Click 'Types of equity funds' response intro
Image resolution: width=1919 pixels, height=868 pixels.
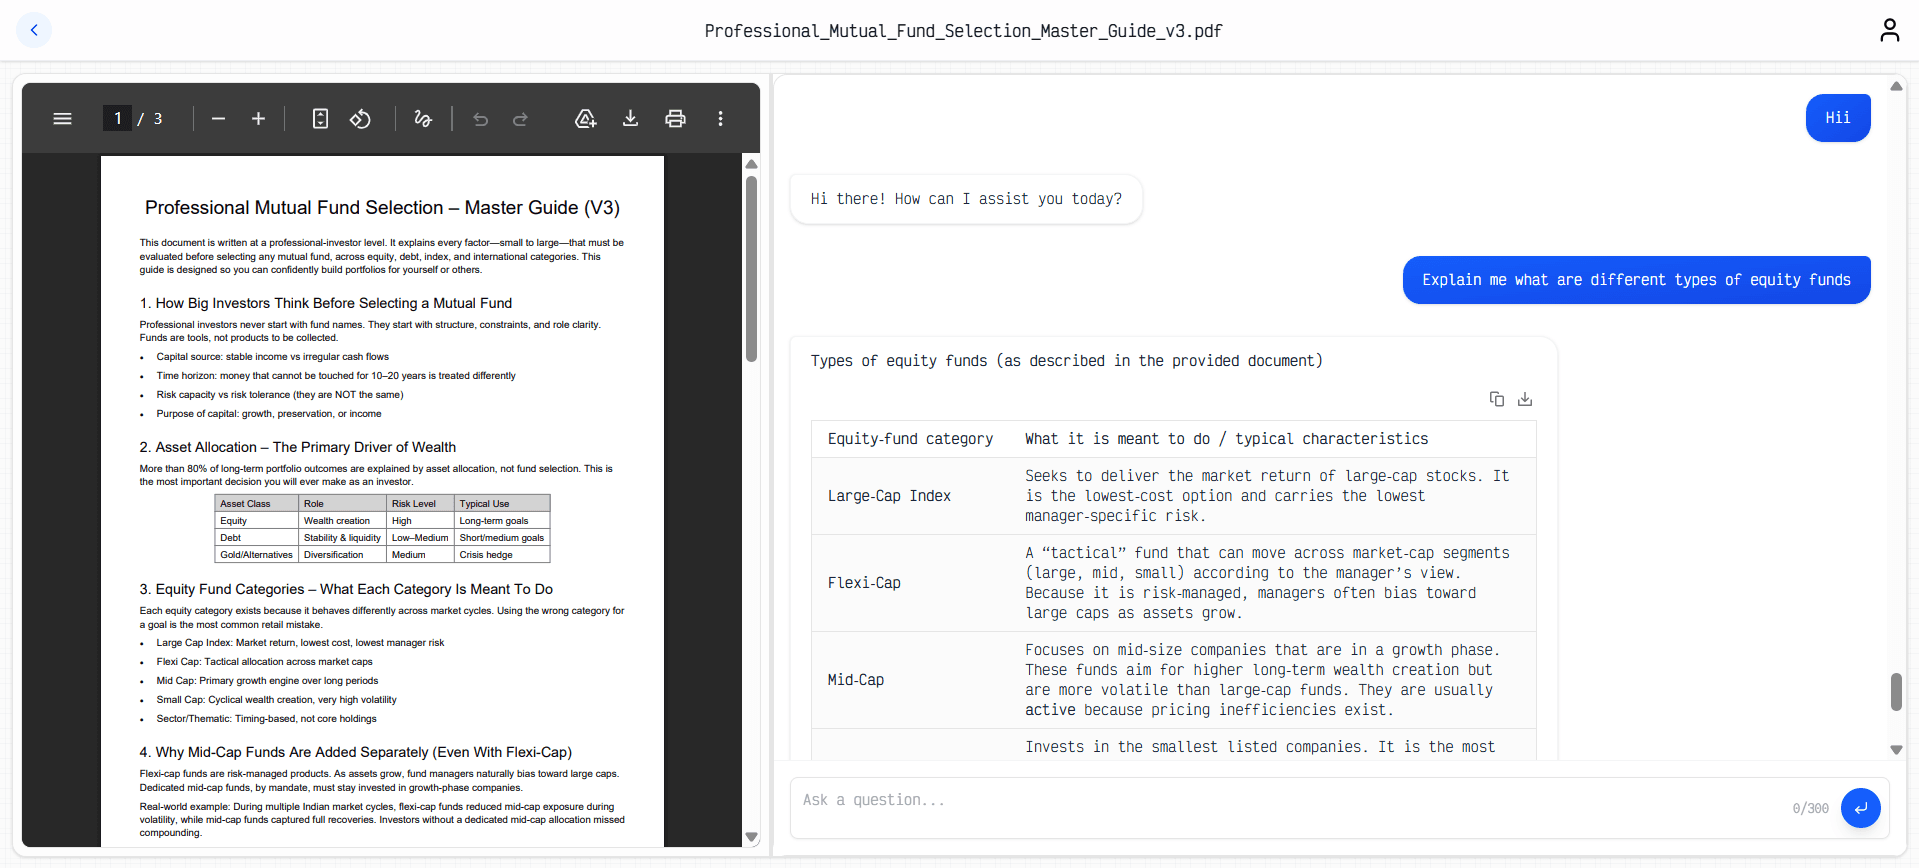point(1066,361)
